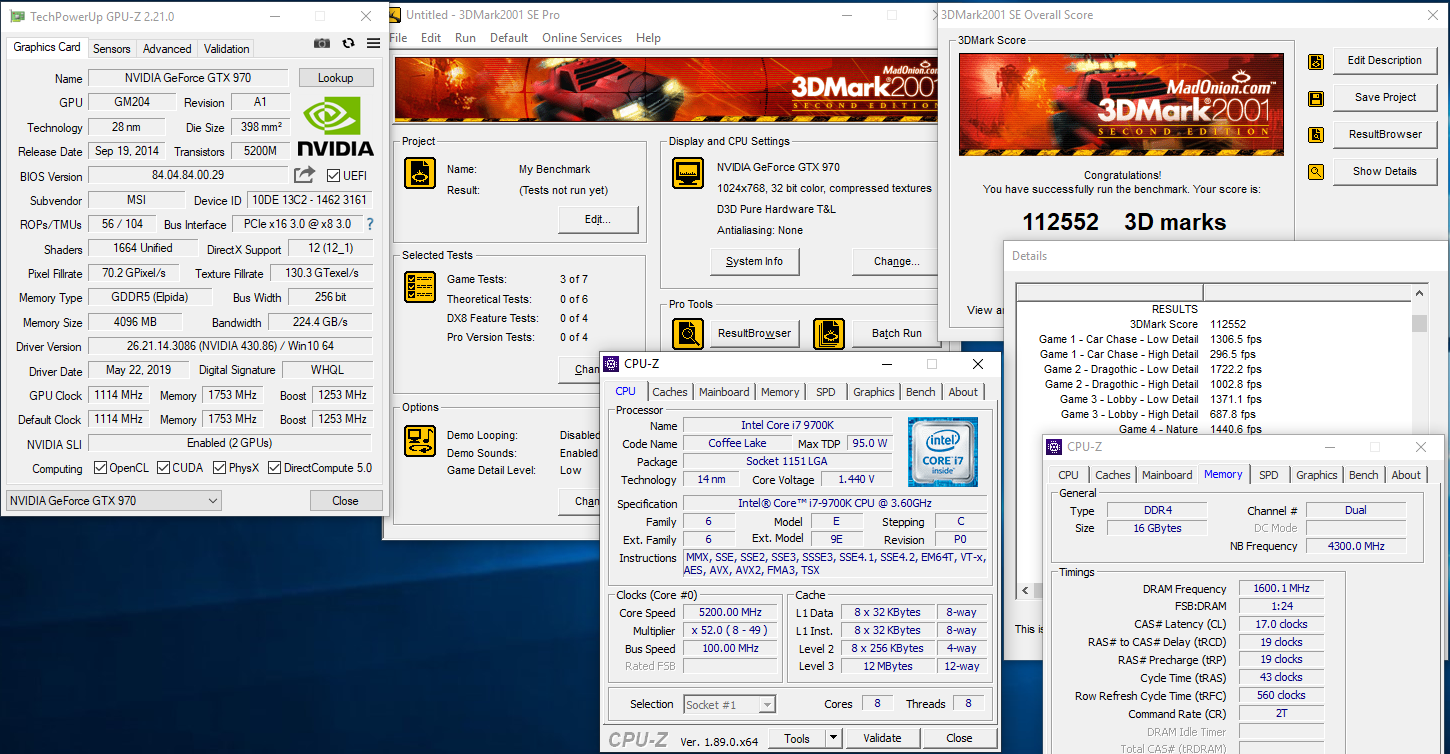Click the Batch Run button

tap(896, 333)
